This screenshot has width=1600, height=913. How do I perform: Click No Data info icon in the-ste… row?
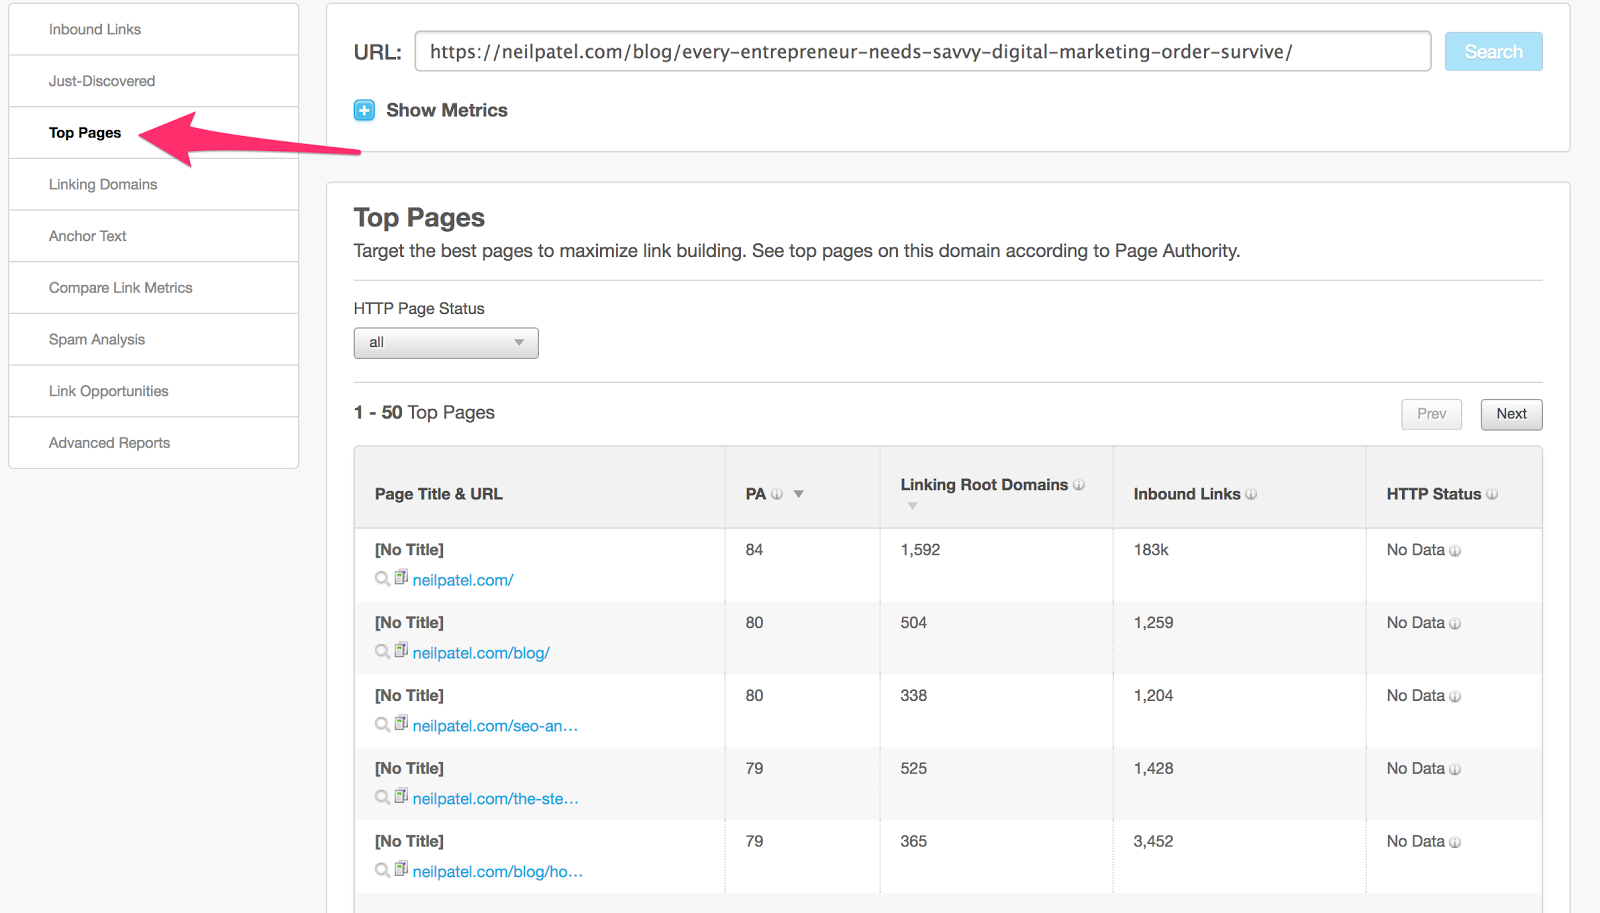click(x=1455, y=770)
